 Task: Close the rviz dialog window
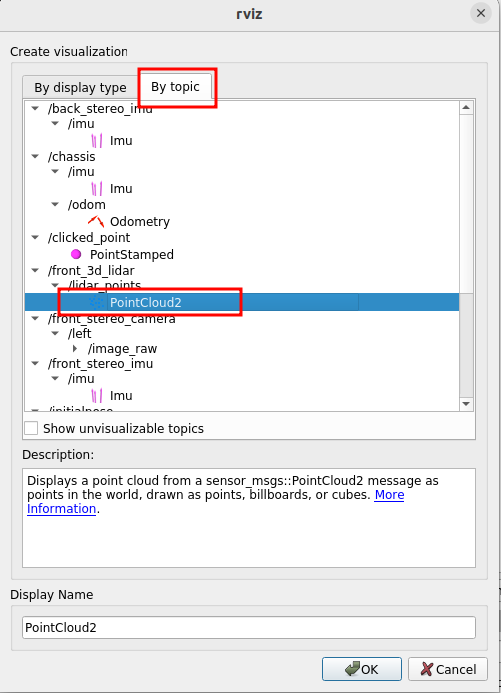point(481,13)
